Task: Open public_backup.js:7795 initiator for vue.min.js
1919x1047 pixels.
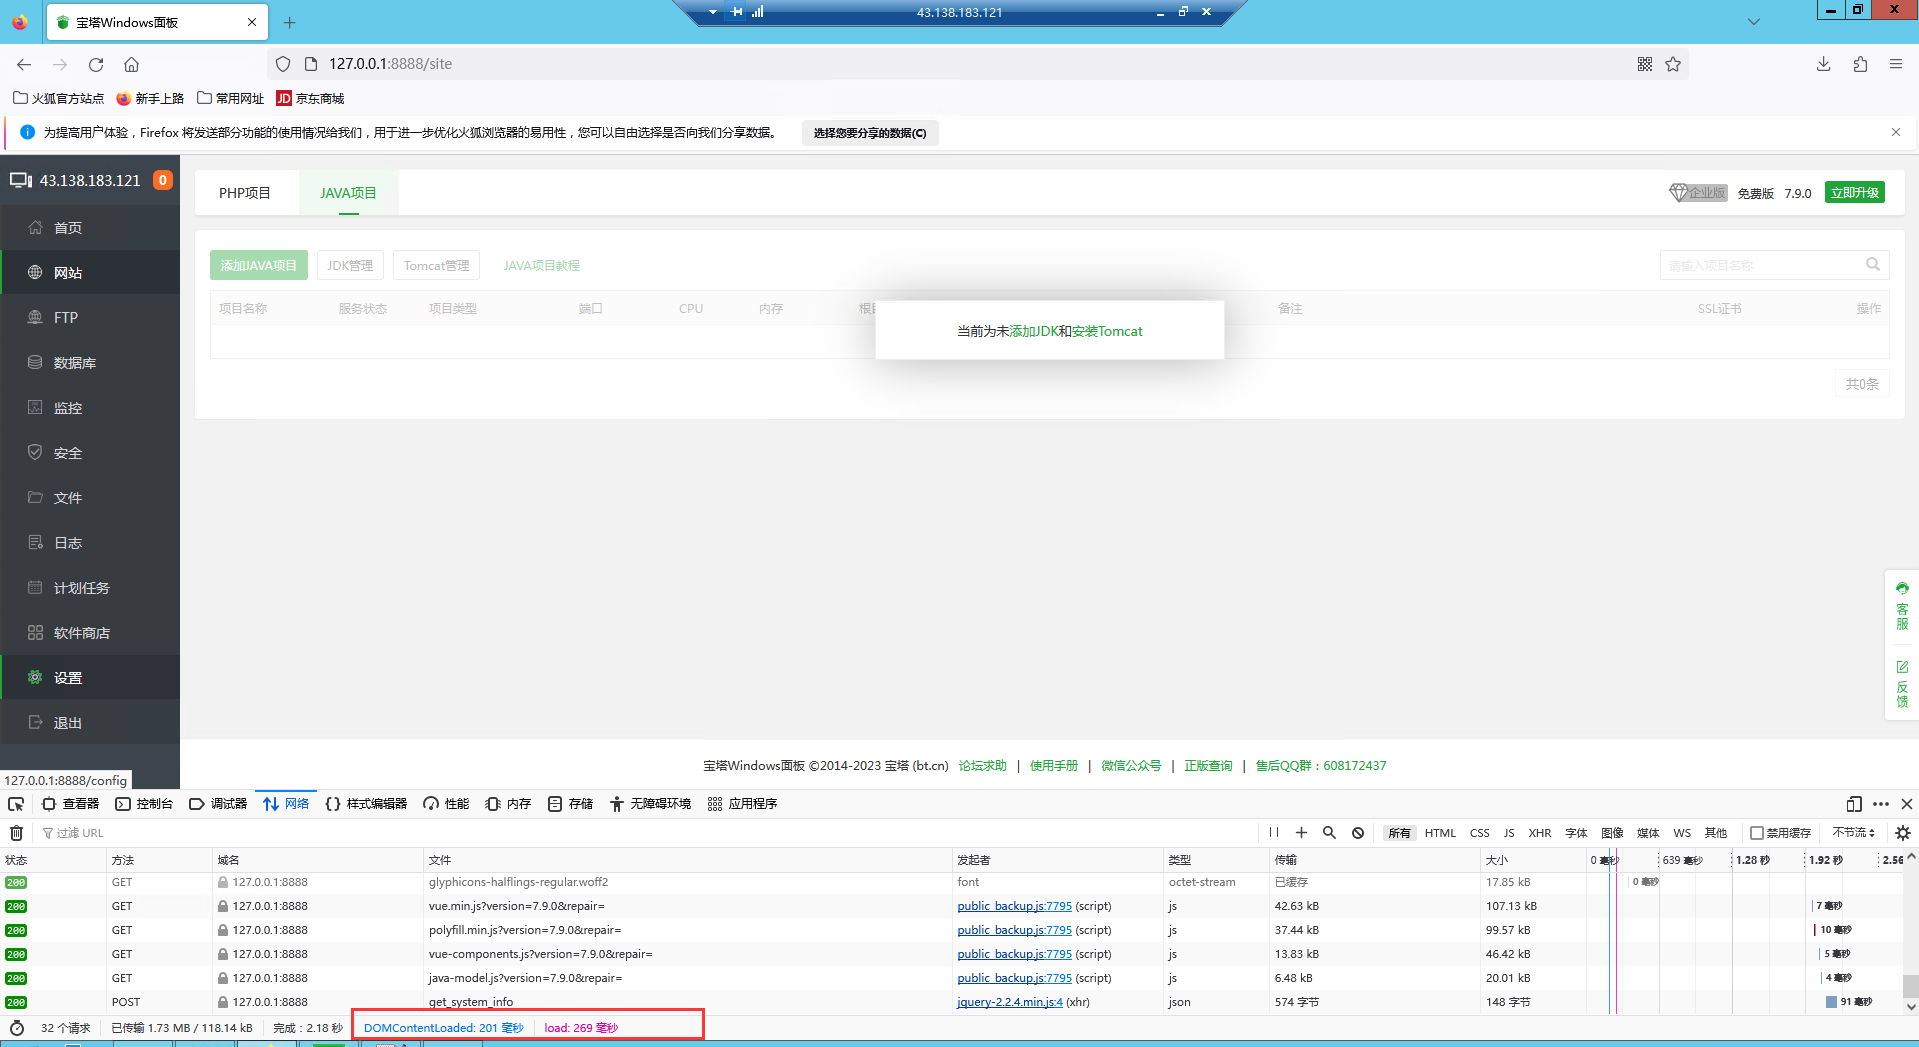Action: pyautogui.click(x=1014, y=906)
